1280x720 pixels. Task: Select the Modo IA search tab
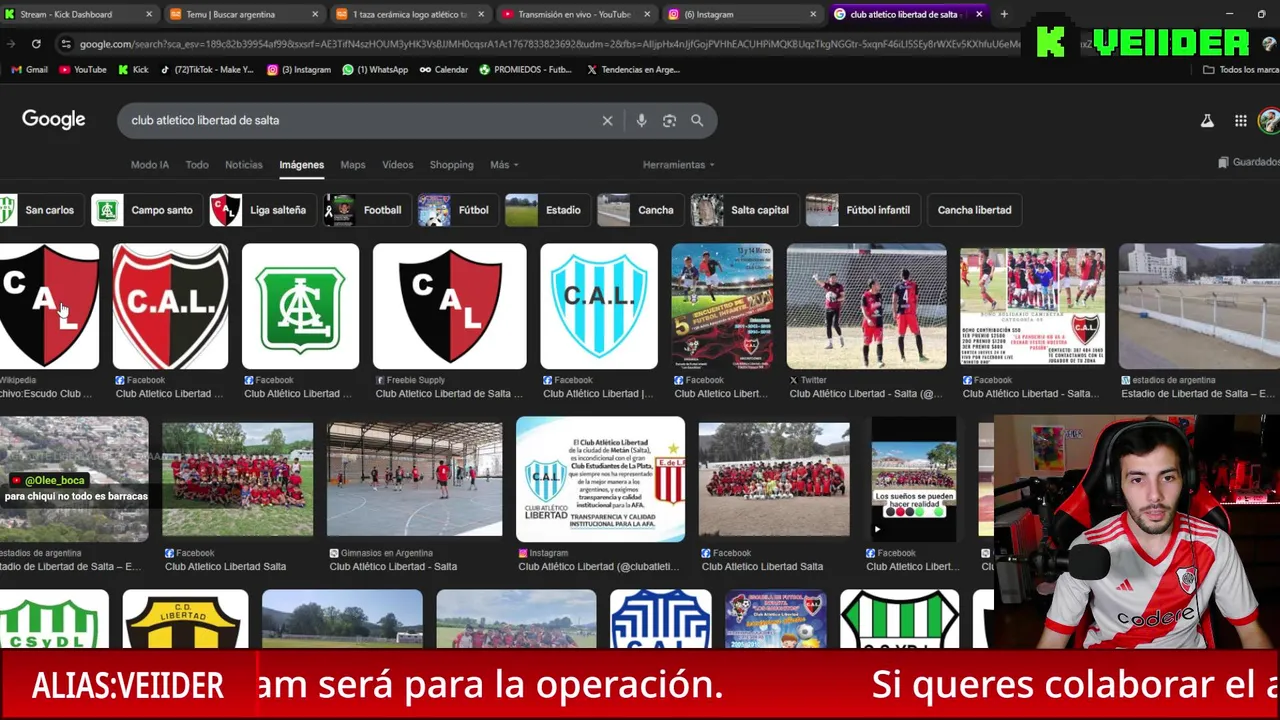150,165
